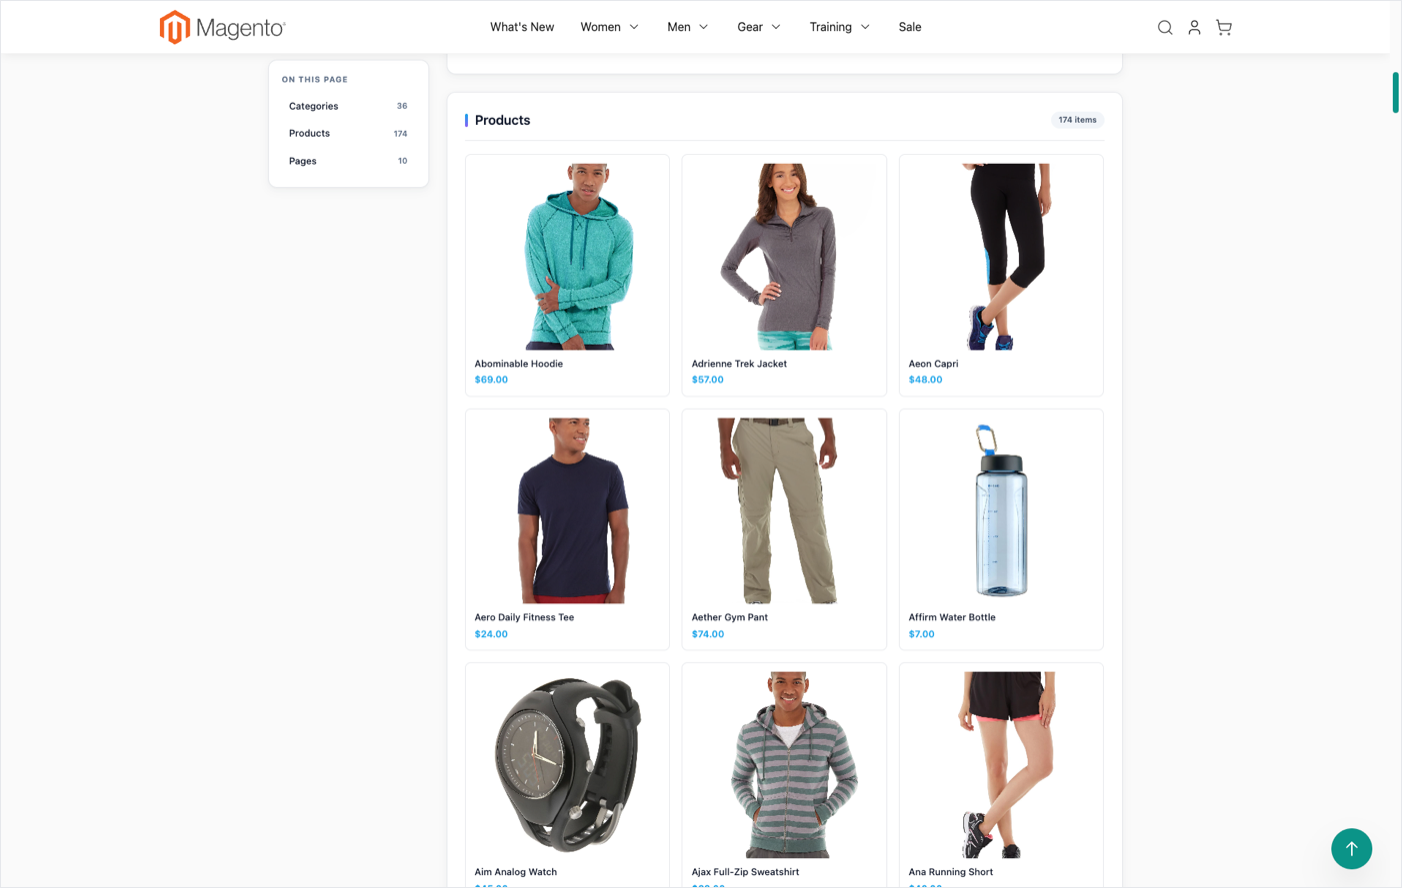The width and height of the screenshot is (1402, 888).
Task: Expand the Women dropdown menu
Action: pyautogui.click(x=608, y=27)
